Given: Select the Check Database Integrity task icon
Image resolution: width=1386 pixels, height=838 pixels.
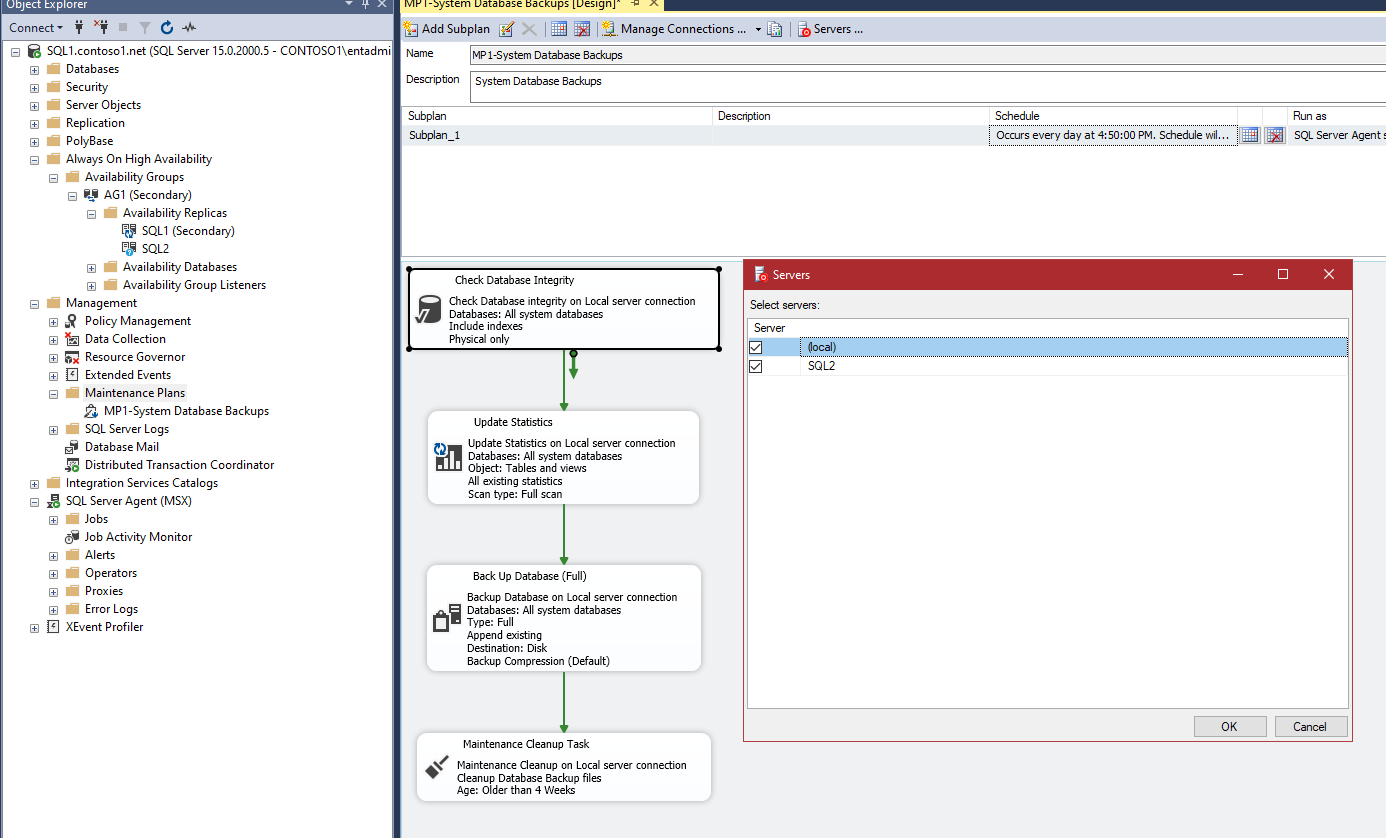Looking at the screenshot, I should pyautogui.click(x=428, y=310).
